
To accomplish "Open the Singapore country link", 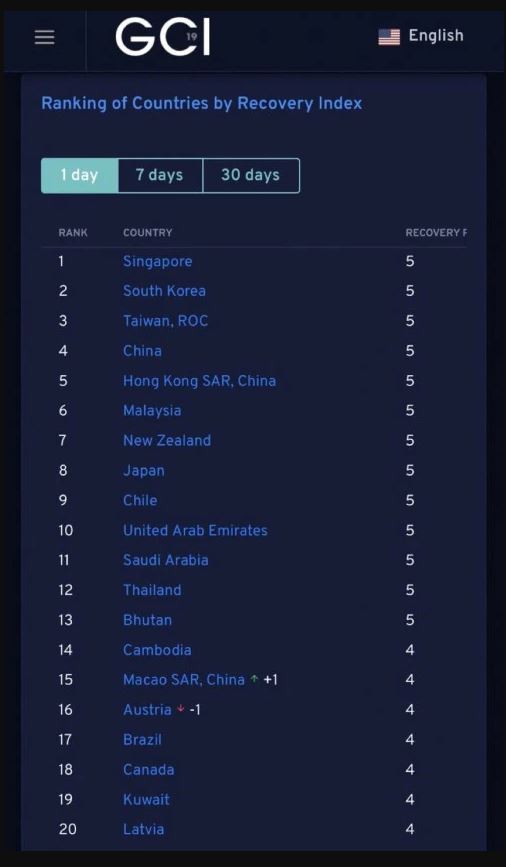I will pyautogui.click(x=158, y=262).
